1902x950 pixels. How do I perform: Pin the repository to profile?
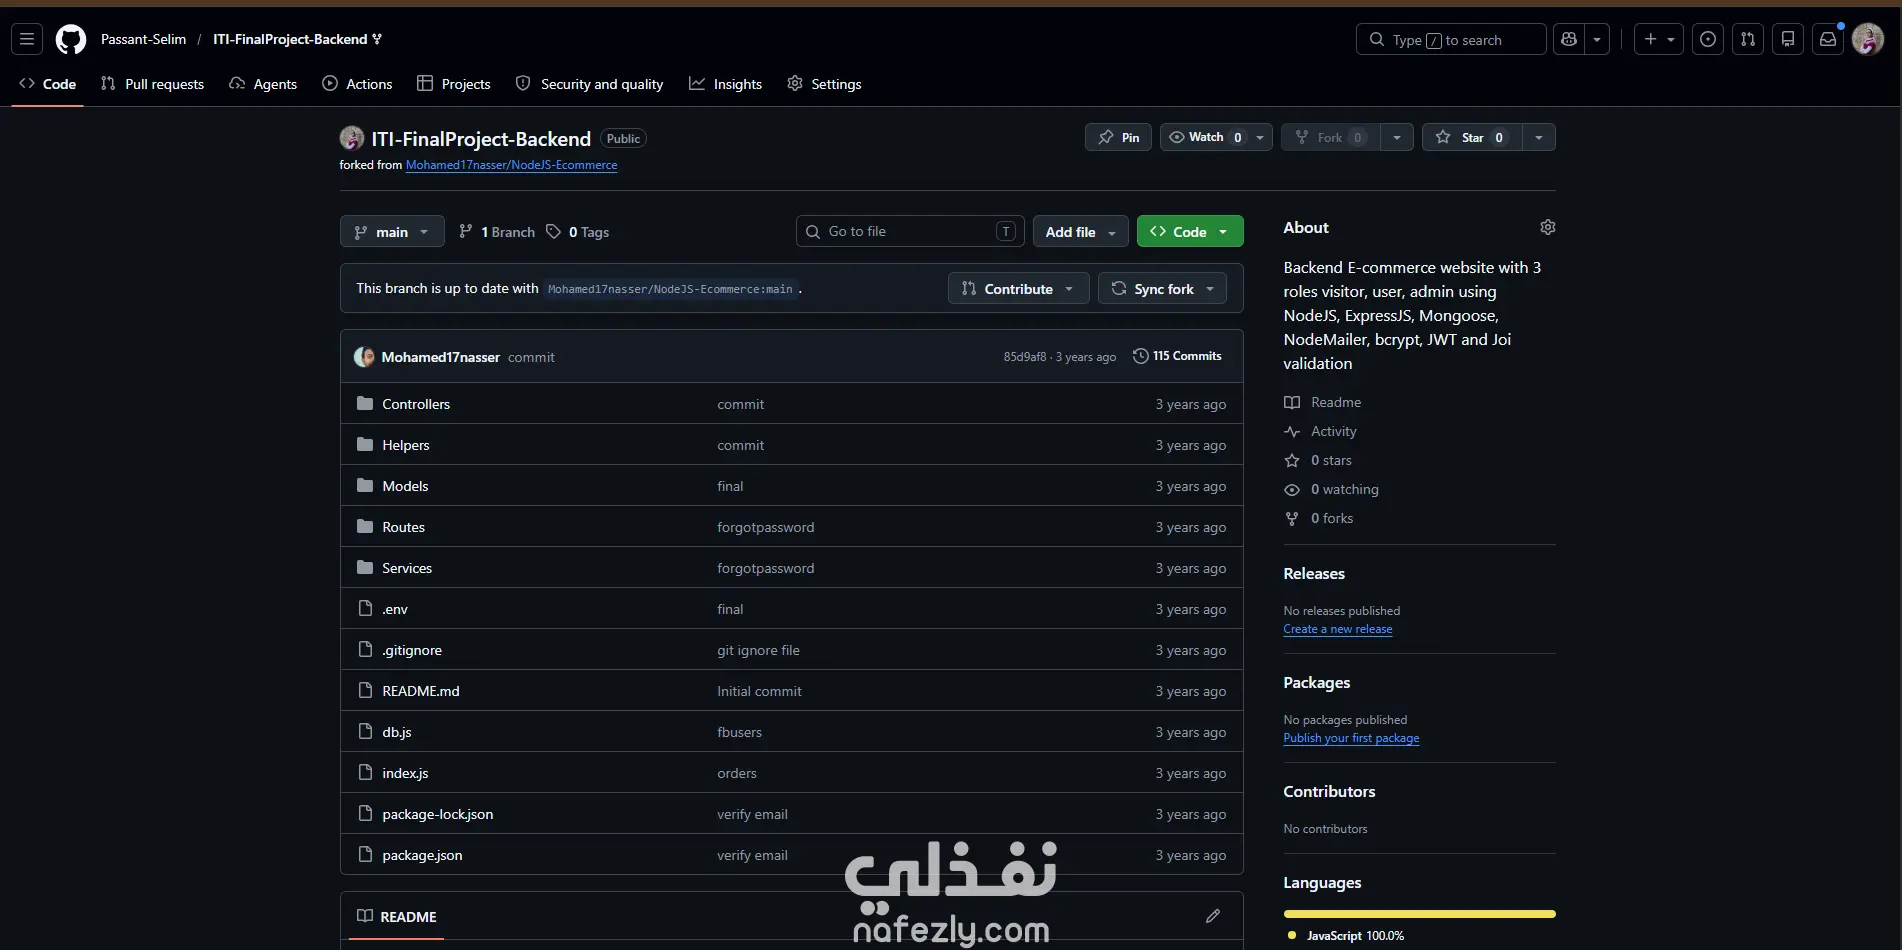click(1118, 137)
